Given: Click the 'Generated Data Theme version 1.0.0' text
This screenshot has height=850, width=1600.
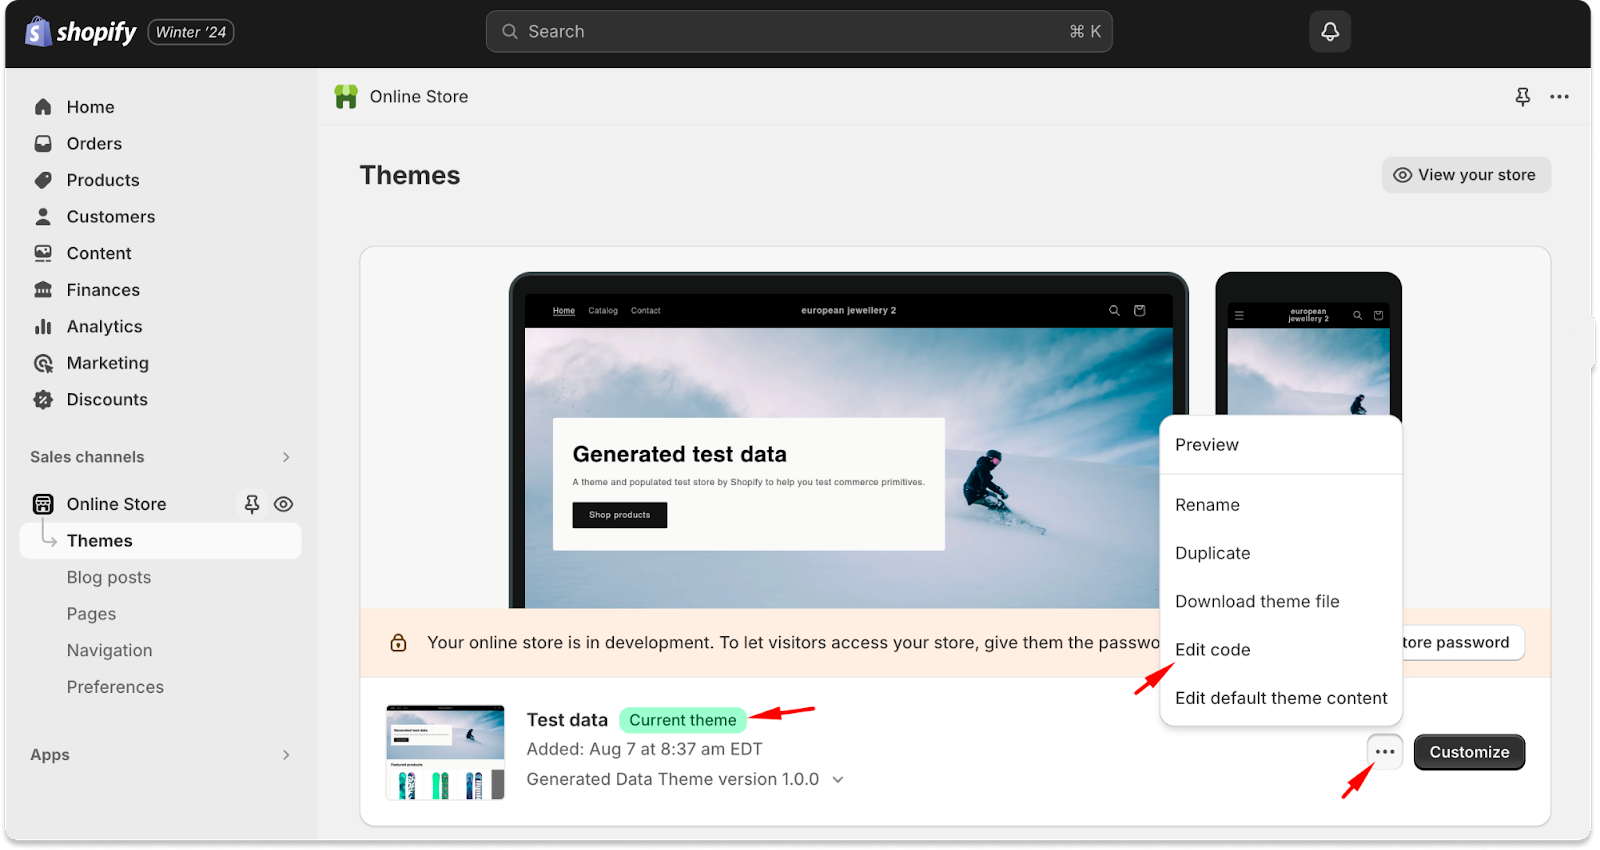Looking at the screenshot, I should (673, 779).
